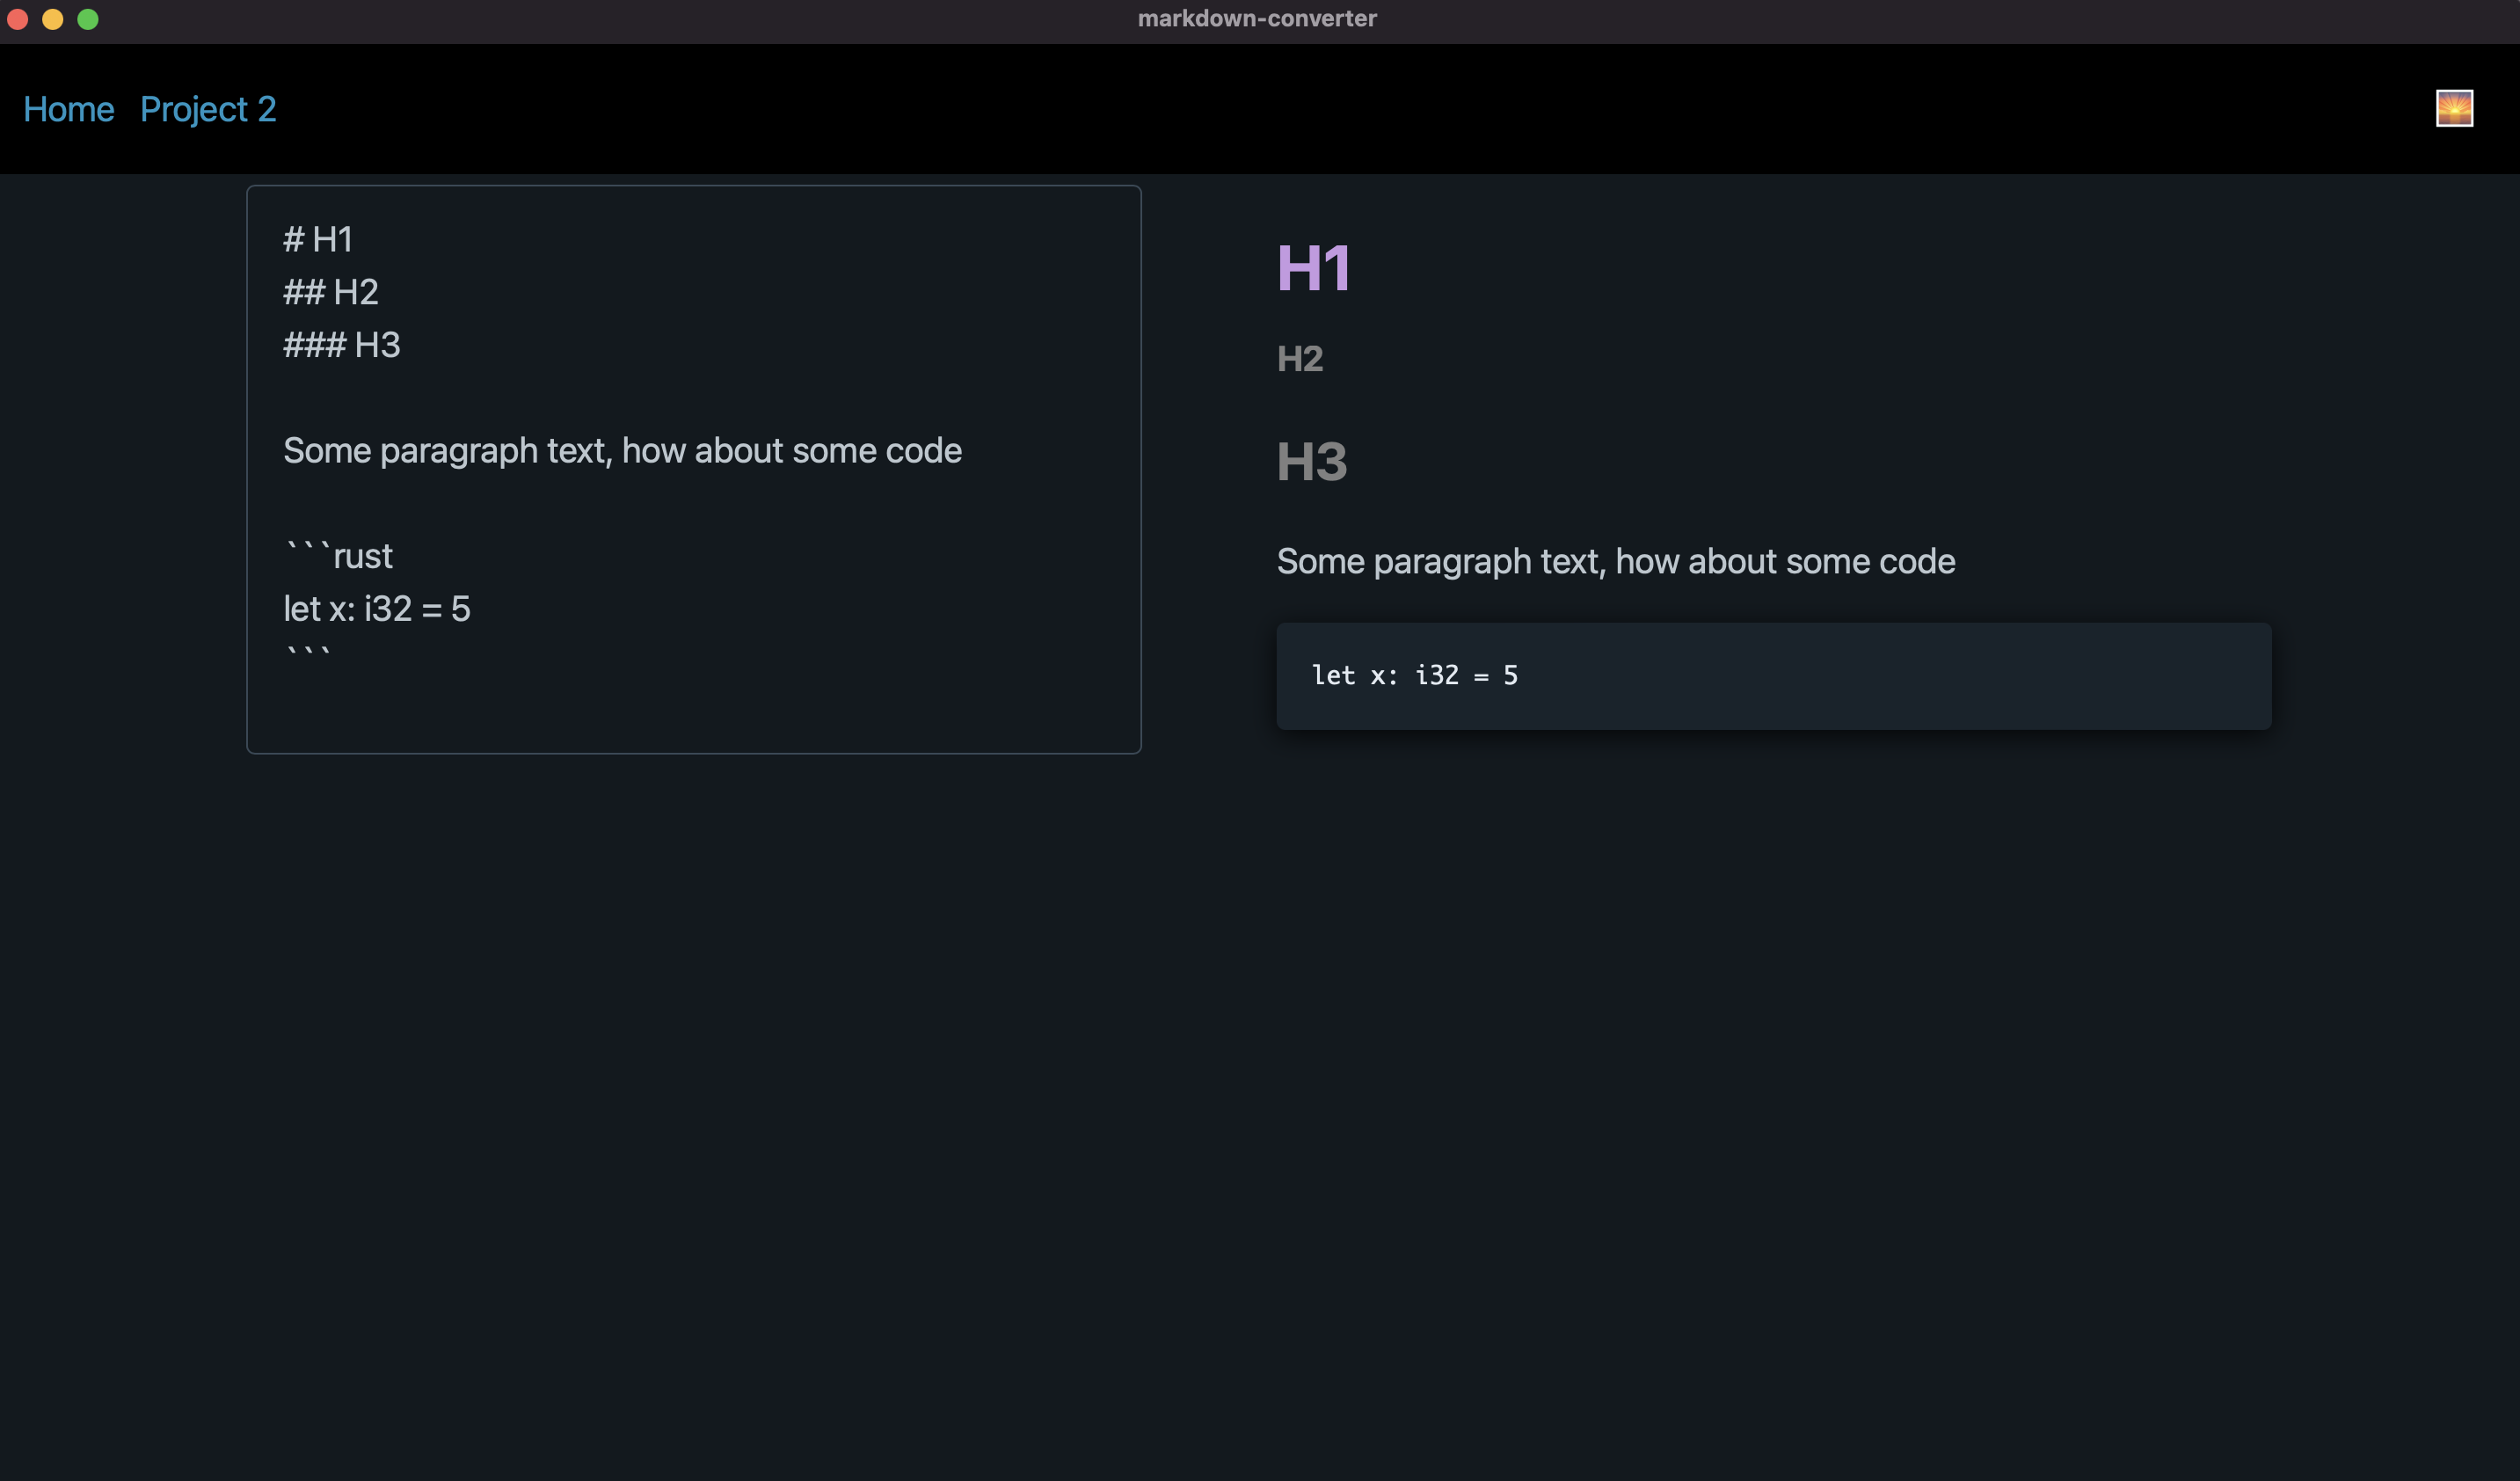Click the '```rust' line in the editor
2520x1481 pixels.
338,556
